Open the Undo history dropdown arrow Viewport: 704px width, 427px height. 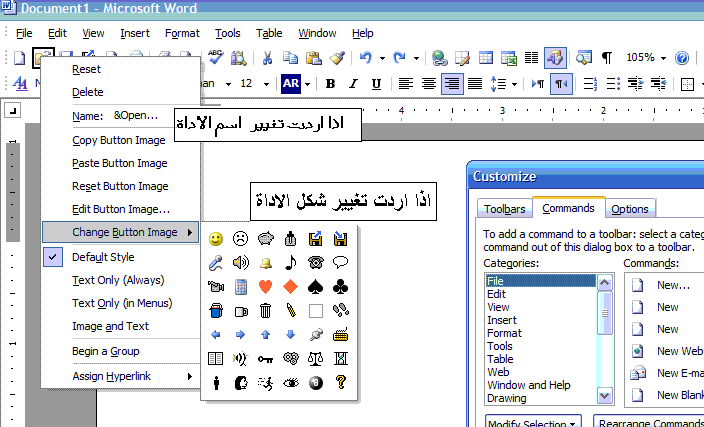382,58
